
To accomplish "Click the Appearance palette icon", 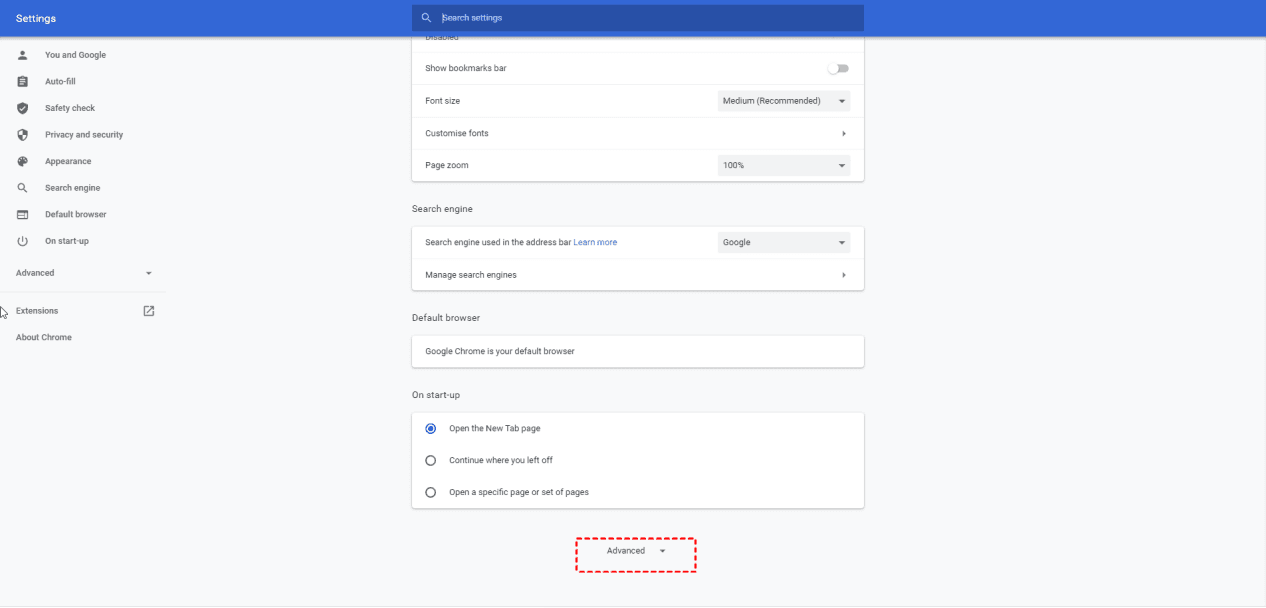I will click(23, 161).
